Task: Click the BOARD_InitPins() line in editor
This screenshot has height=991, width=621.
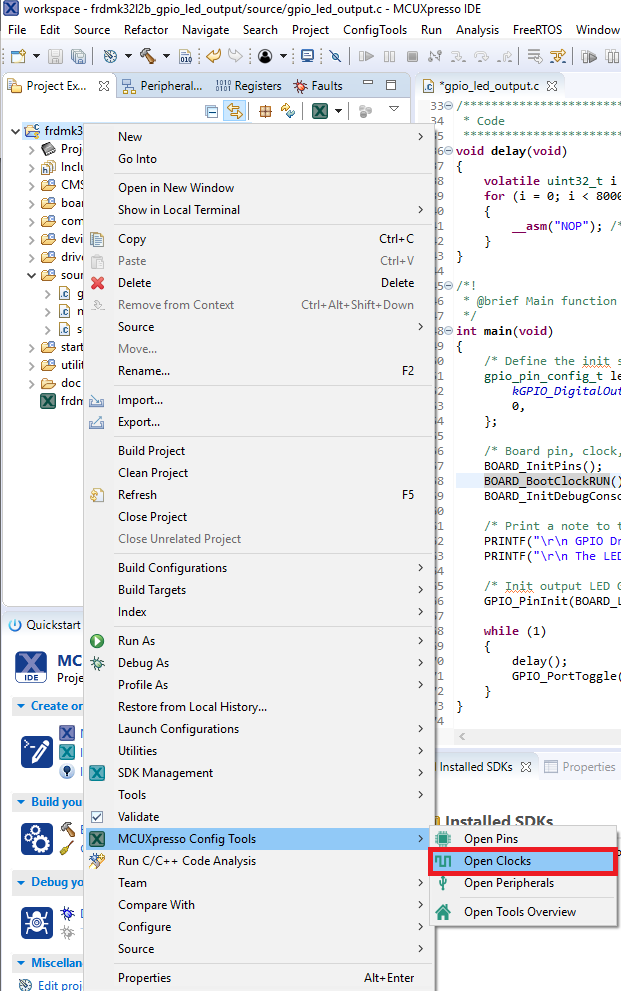Action: [529, 466]
